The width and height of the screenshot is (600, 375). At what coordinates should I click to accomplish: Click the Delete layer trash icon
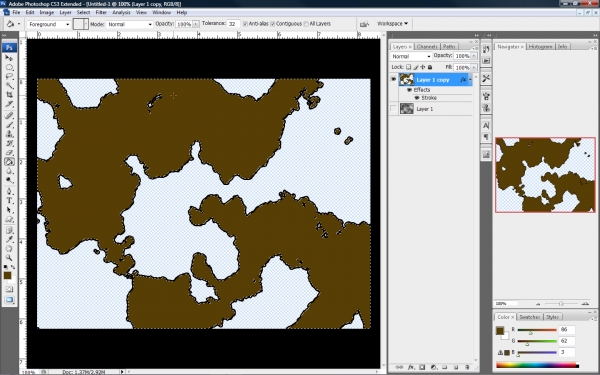pyautogui.click(x=467, y=367)
